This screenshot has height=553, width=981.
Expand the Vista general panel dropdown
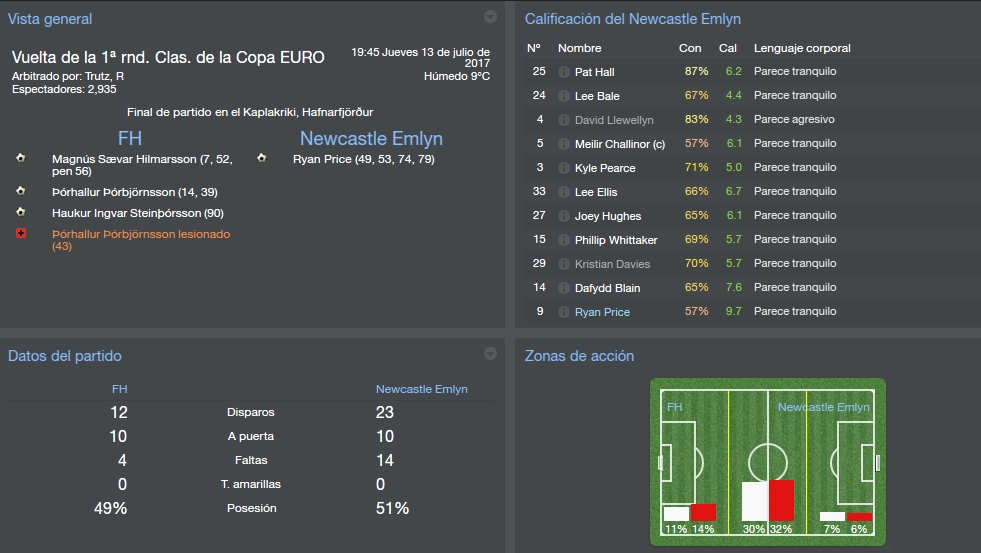tap(490, 17)
